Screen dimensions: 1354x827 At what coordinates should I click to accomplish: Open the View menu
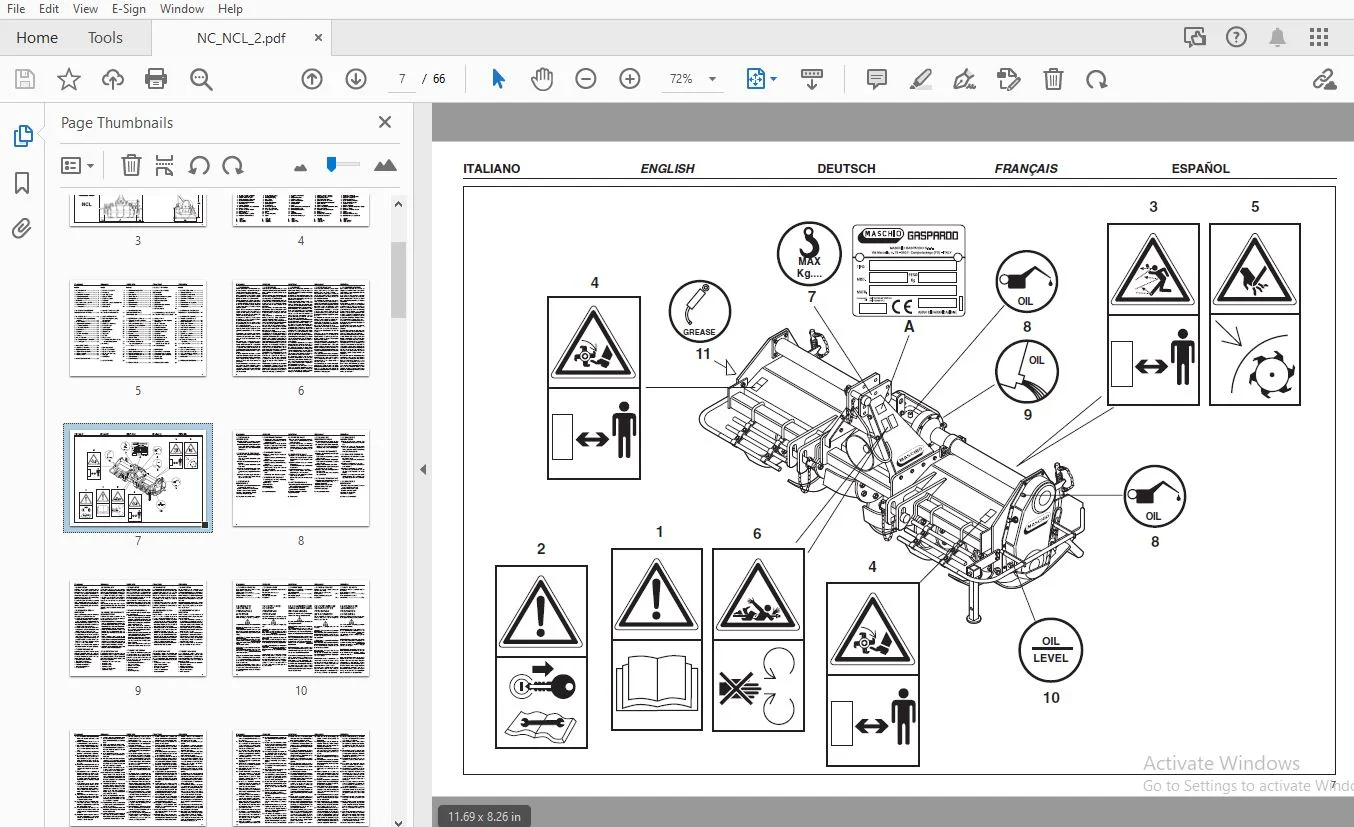pyautogui.click(x=86, y=9)
